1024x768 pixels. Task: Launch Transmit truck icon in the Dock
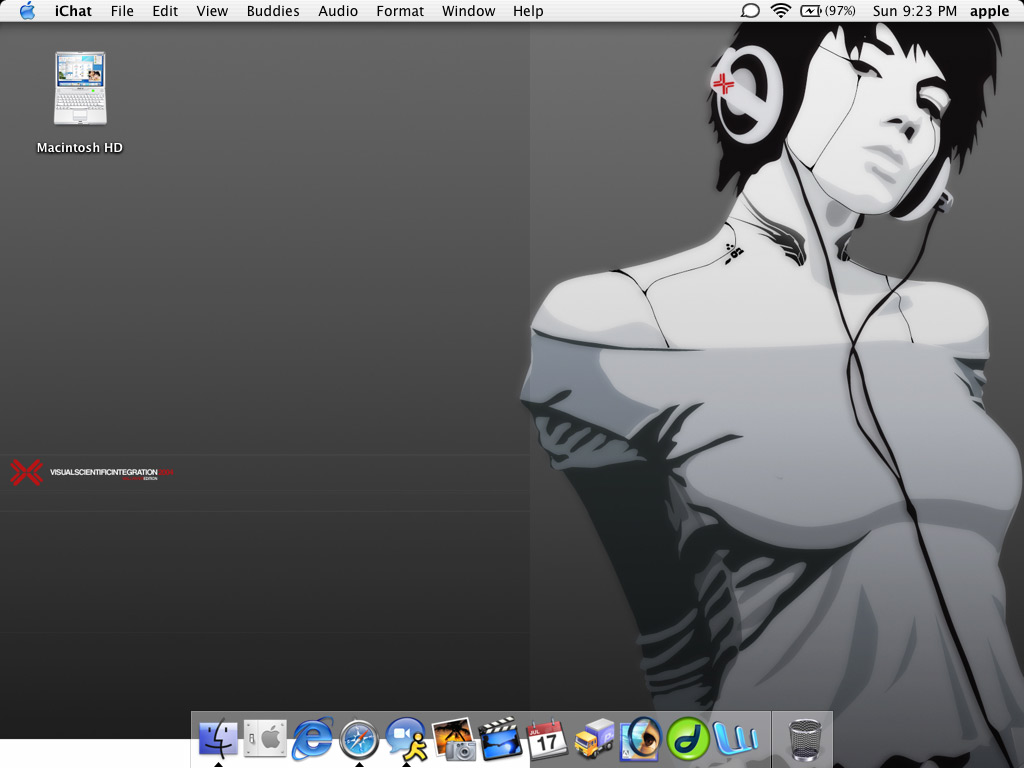tap(594, 739)
